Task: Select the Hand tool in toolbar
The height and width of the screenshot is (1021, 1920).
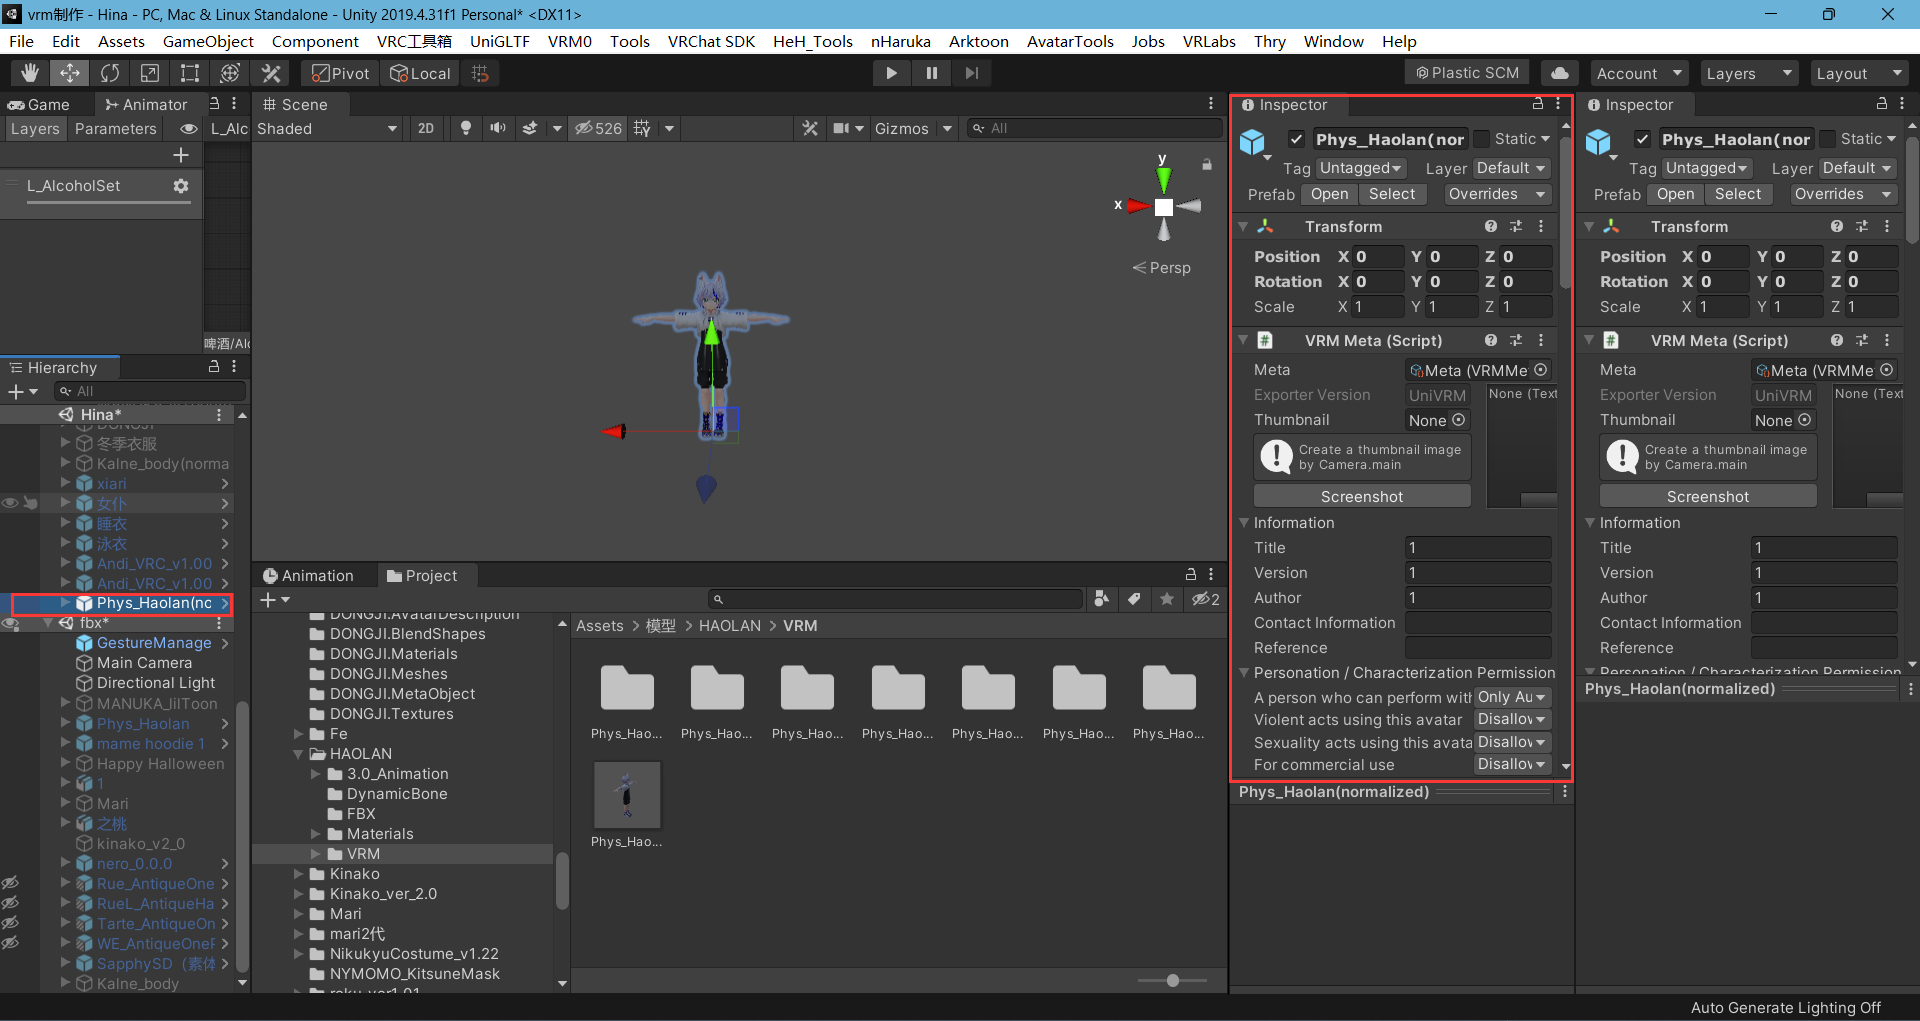Action: (30, 73)
